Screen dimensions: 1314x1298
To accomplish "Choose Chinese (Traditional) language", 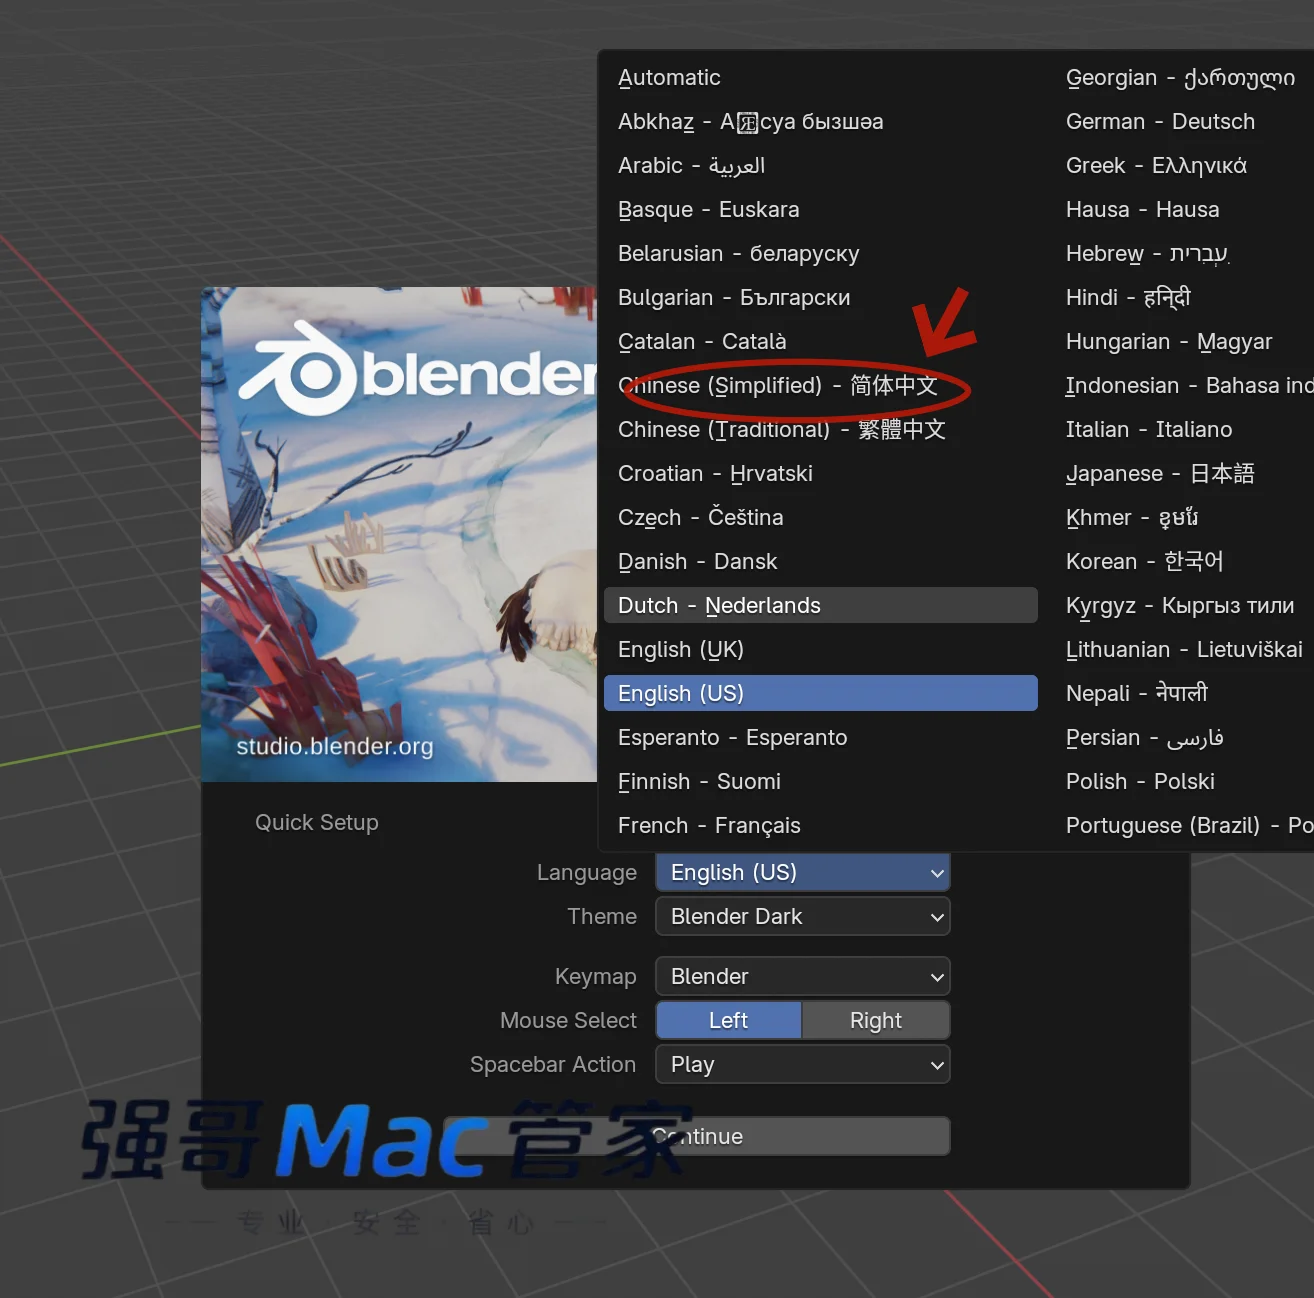I will [x=820, y=429].
